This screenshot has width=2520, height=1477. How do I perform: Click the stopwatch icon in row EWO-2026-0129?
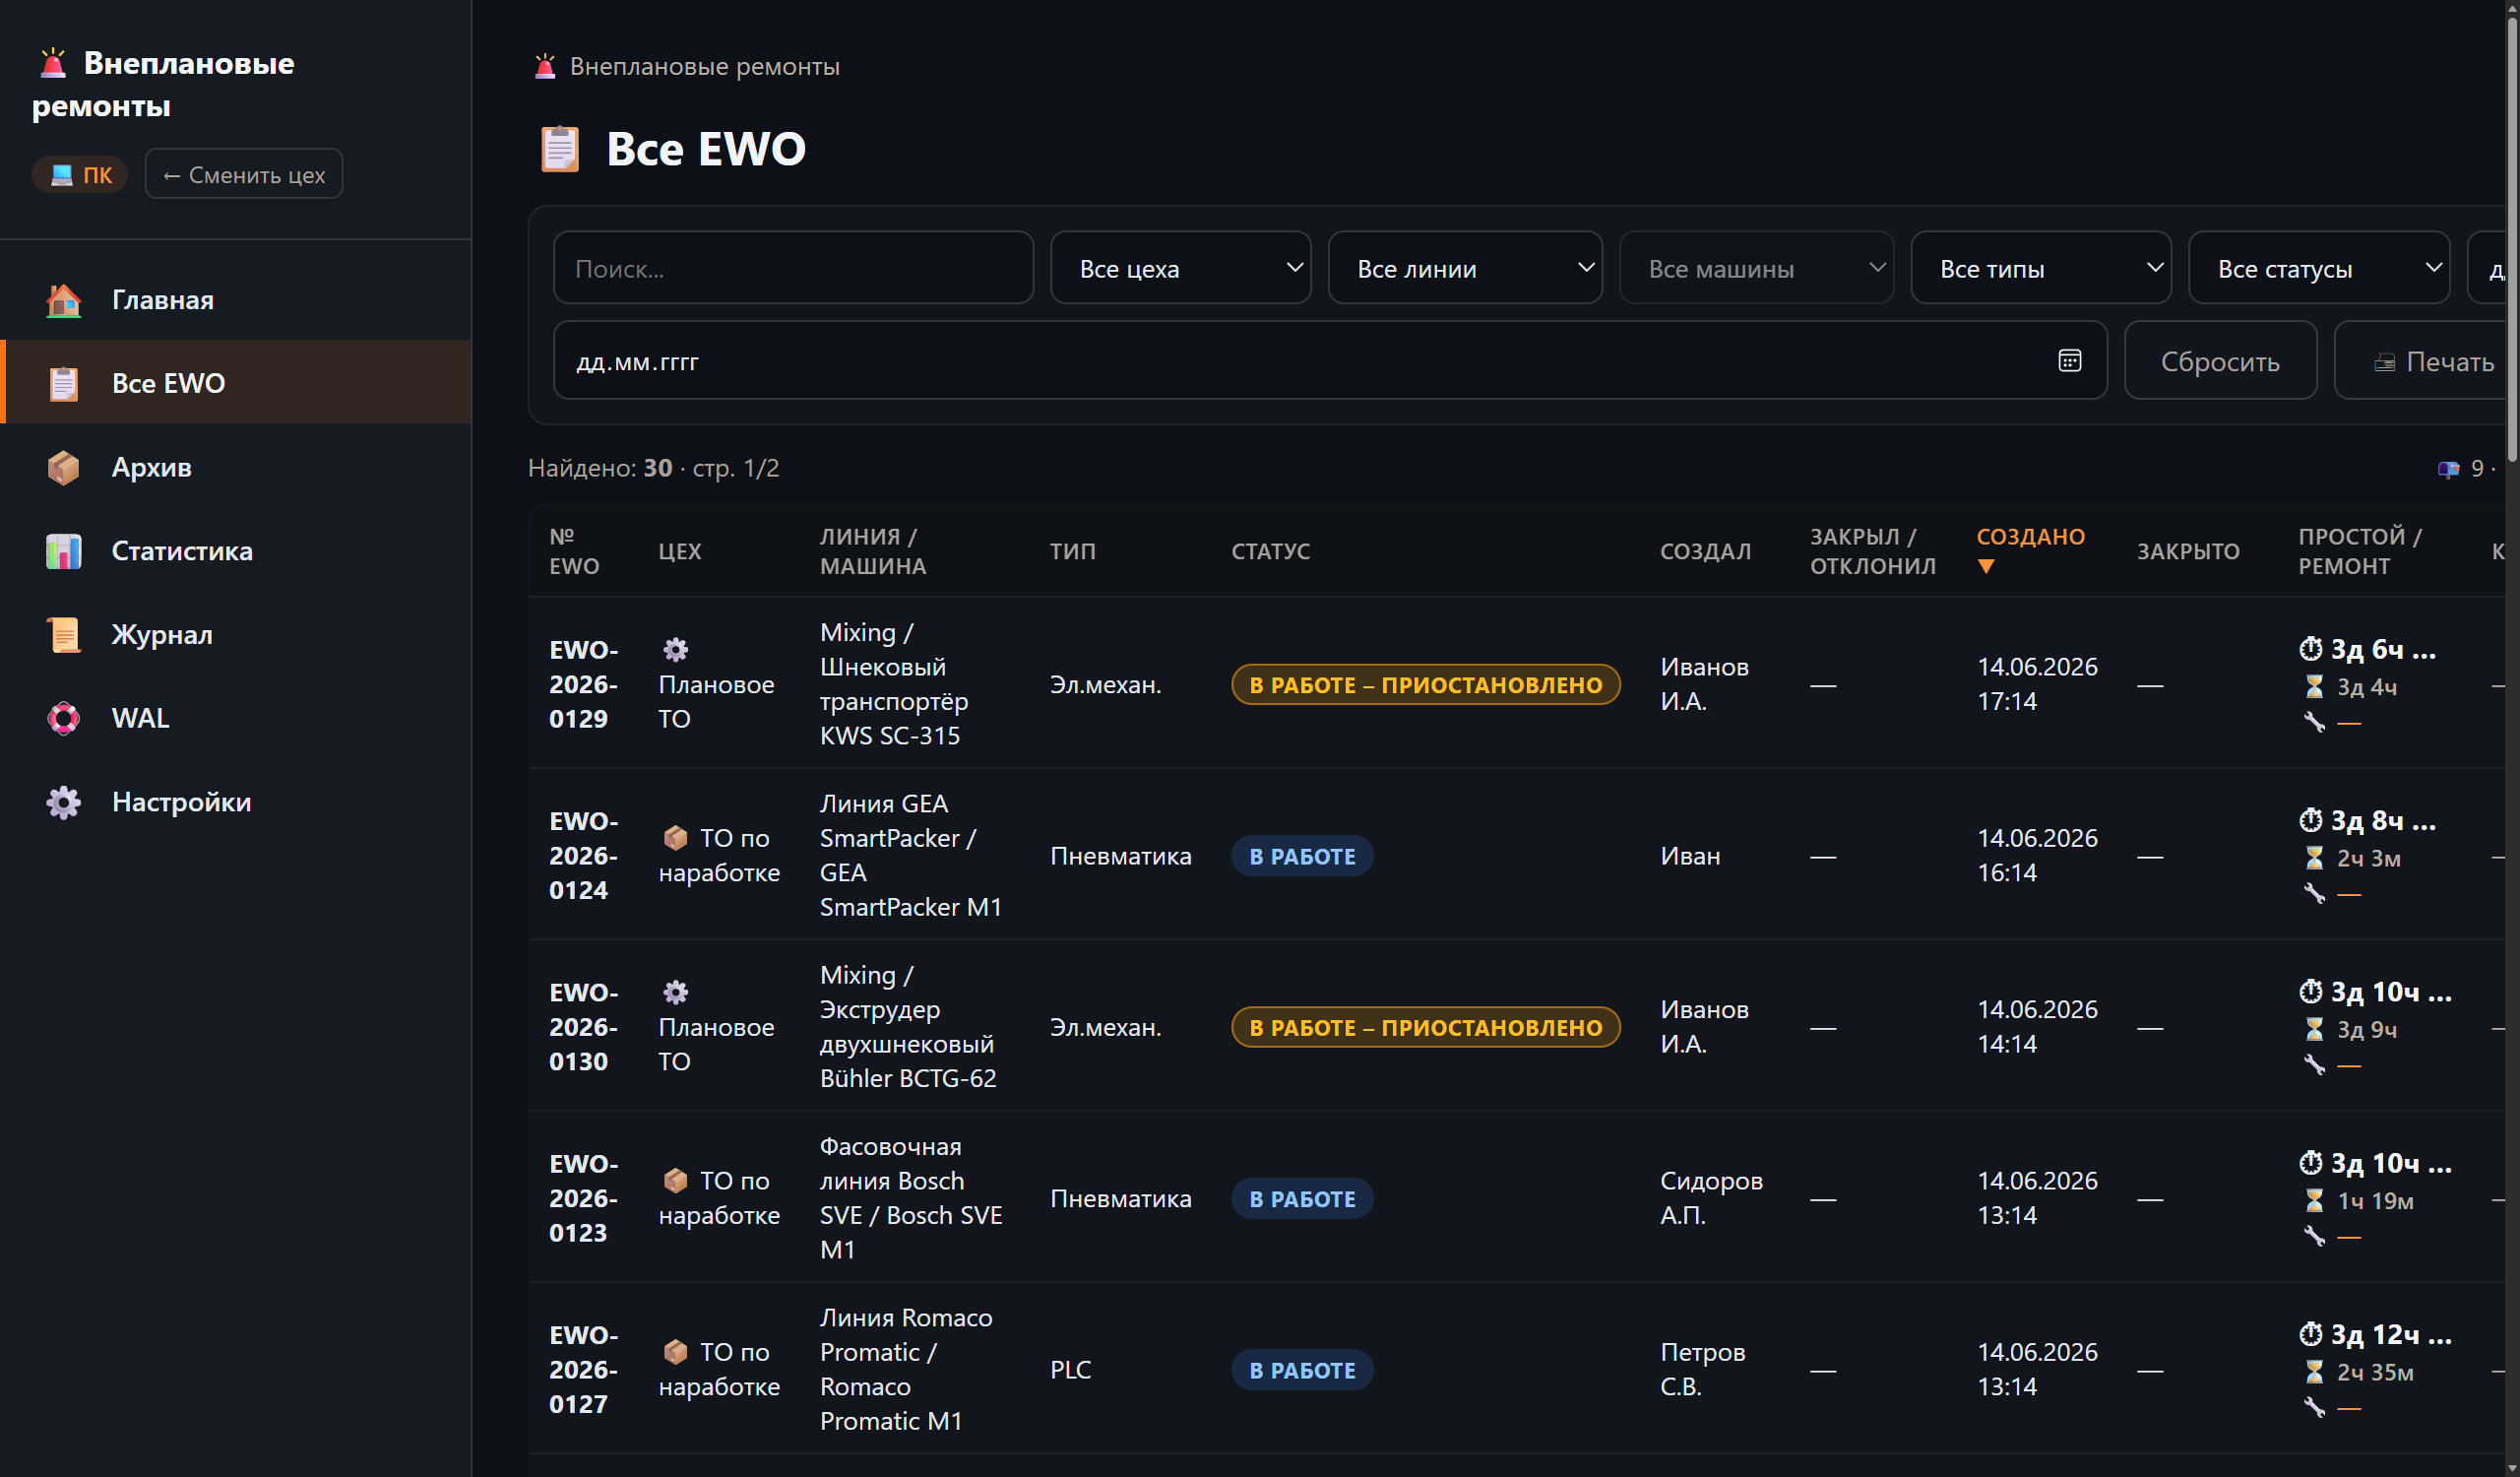(2311, 649)
